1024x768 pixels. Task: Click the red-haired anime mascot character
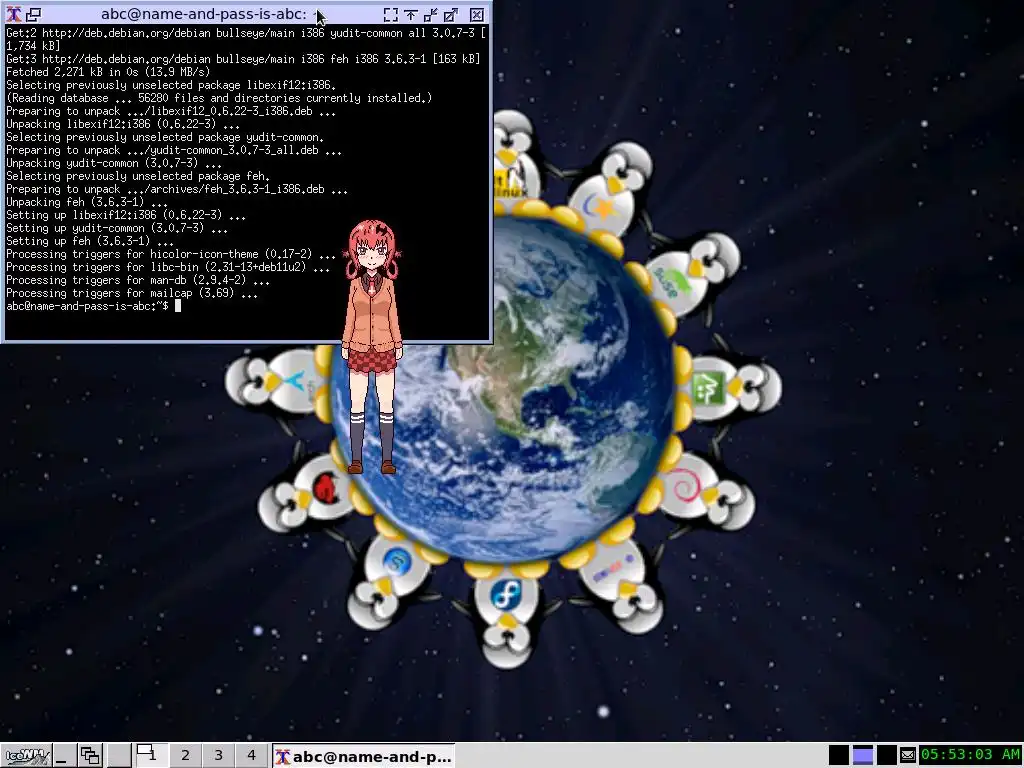pos(372,346)
